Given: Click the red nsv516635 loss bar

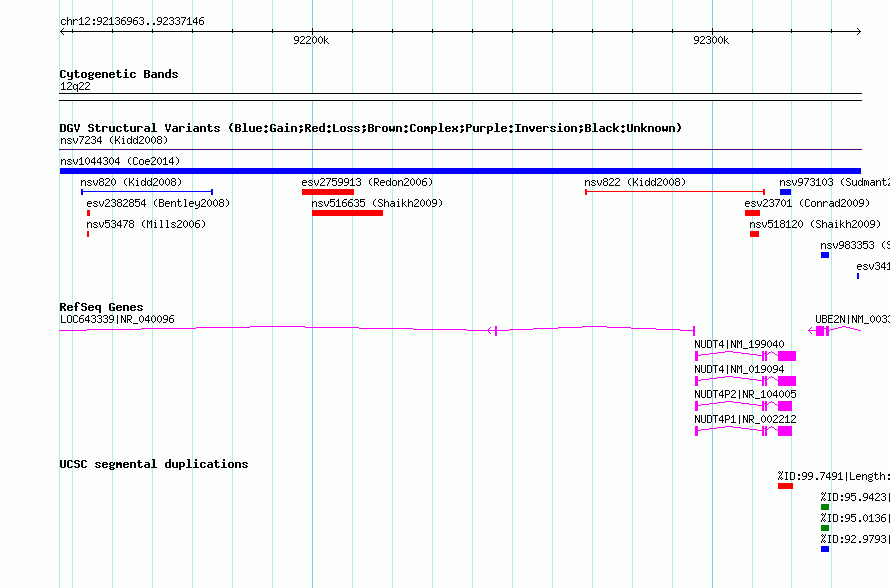Looking at the screenshot, I should click(347, 213).
